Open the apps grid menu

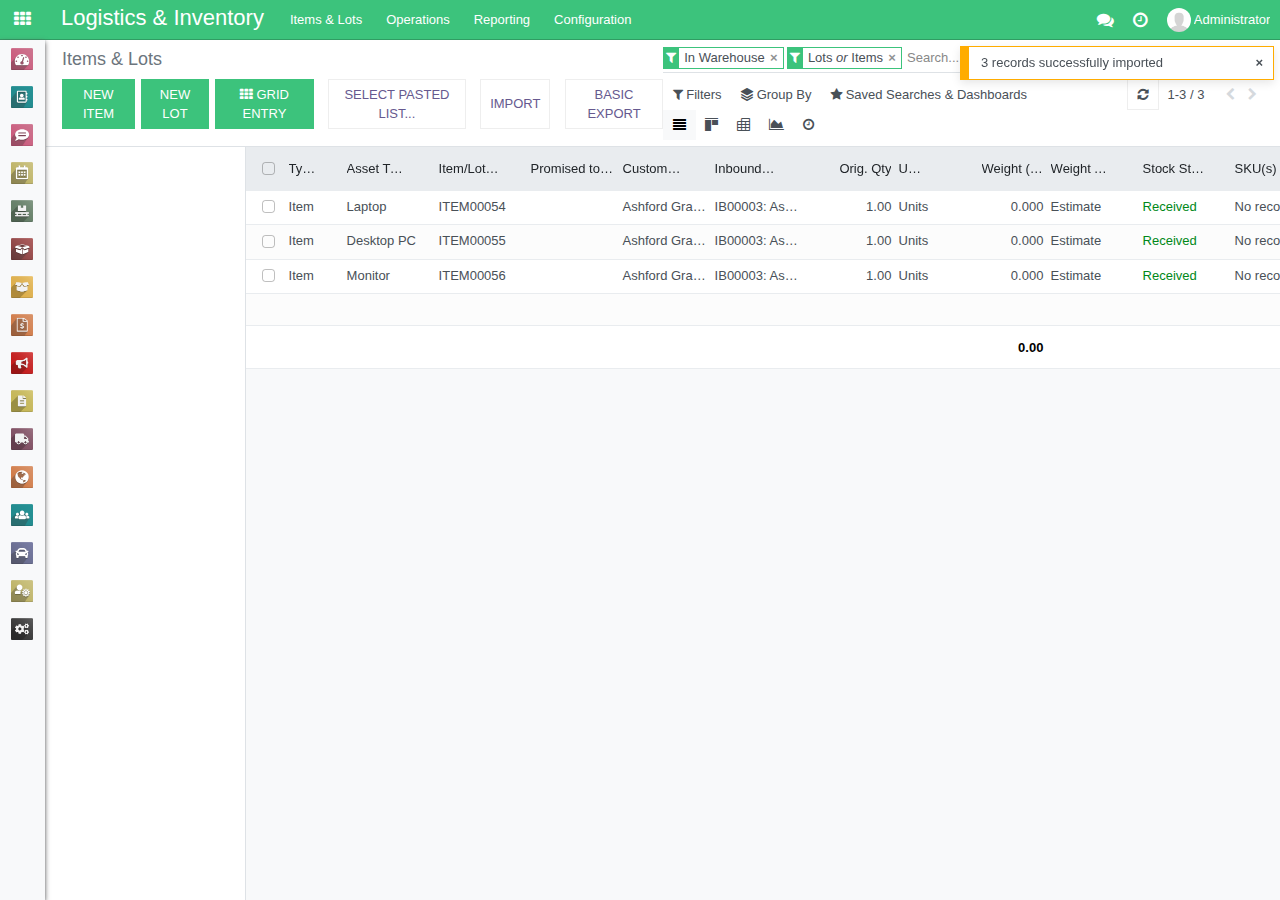pyautogui.click(x=22, y=19)
